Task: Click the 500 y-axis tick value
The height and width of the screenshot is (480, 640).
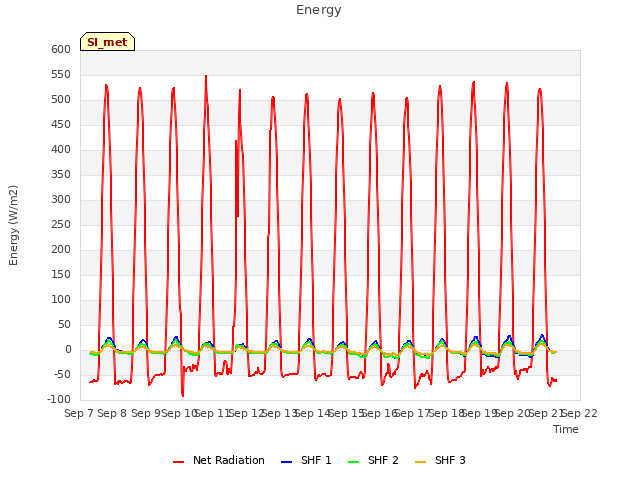Action: pyautogui.click(x=61, y=100)
